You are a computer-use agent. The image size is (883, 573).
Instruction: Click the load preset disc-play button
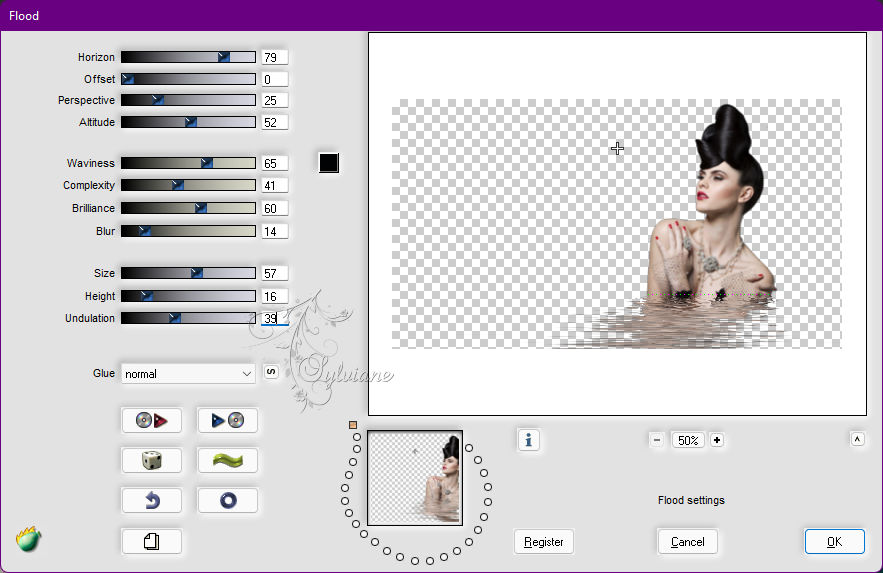(151, 420)
